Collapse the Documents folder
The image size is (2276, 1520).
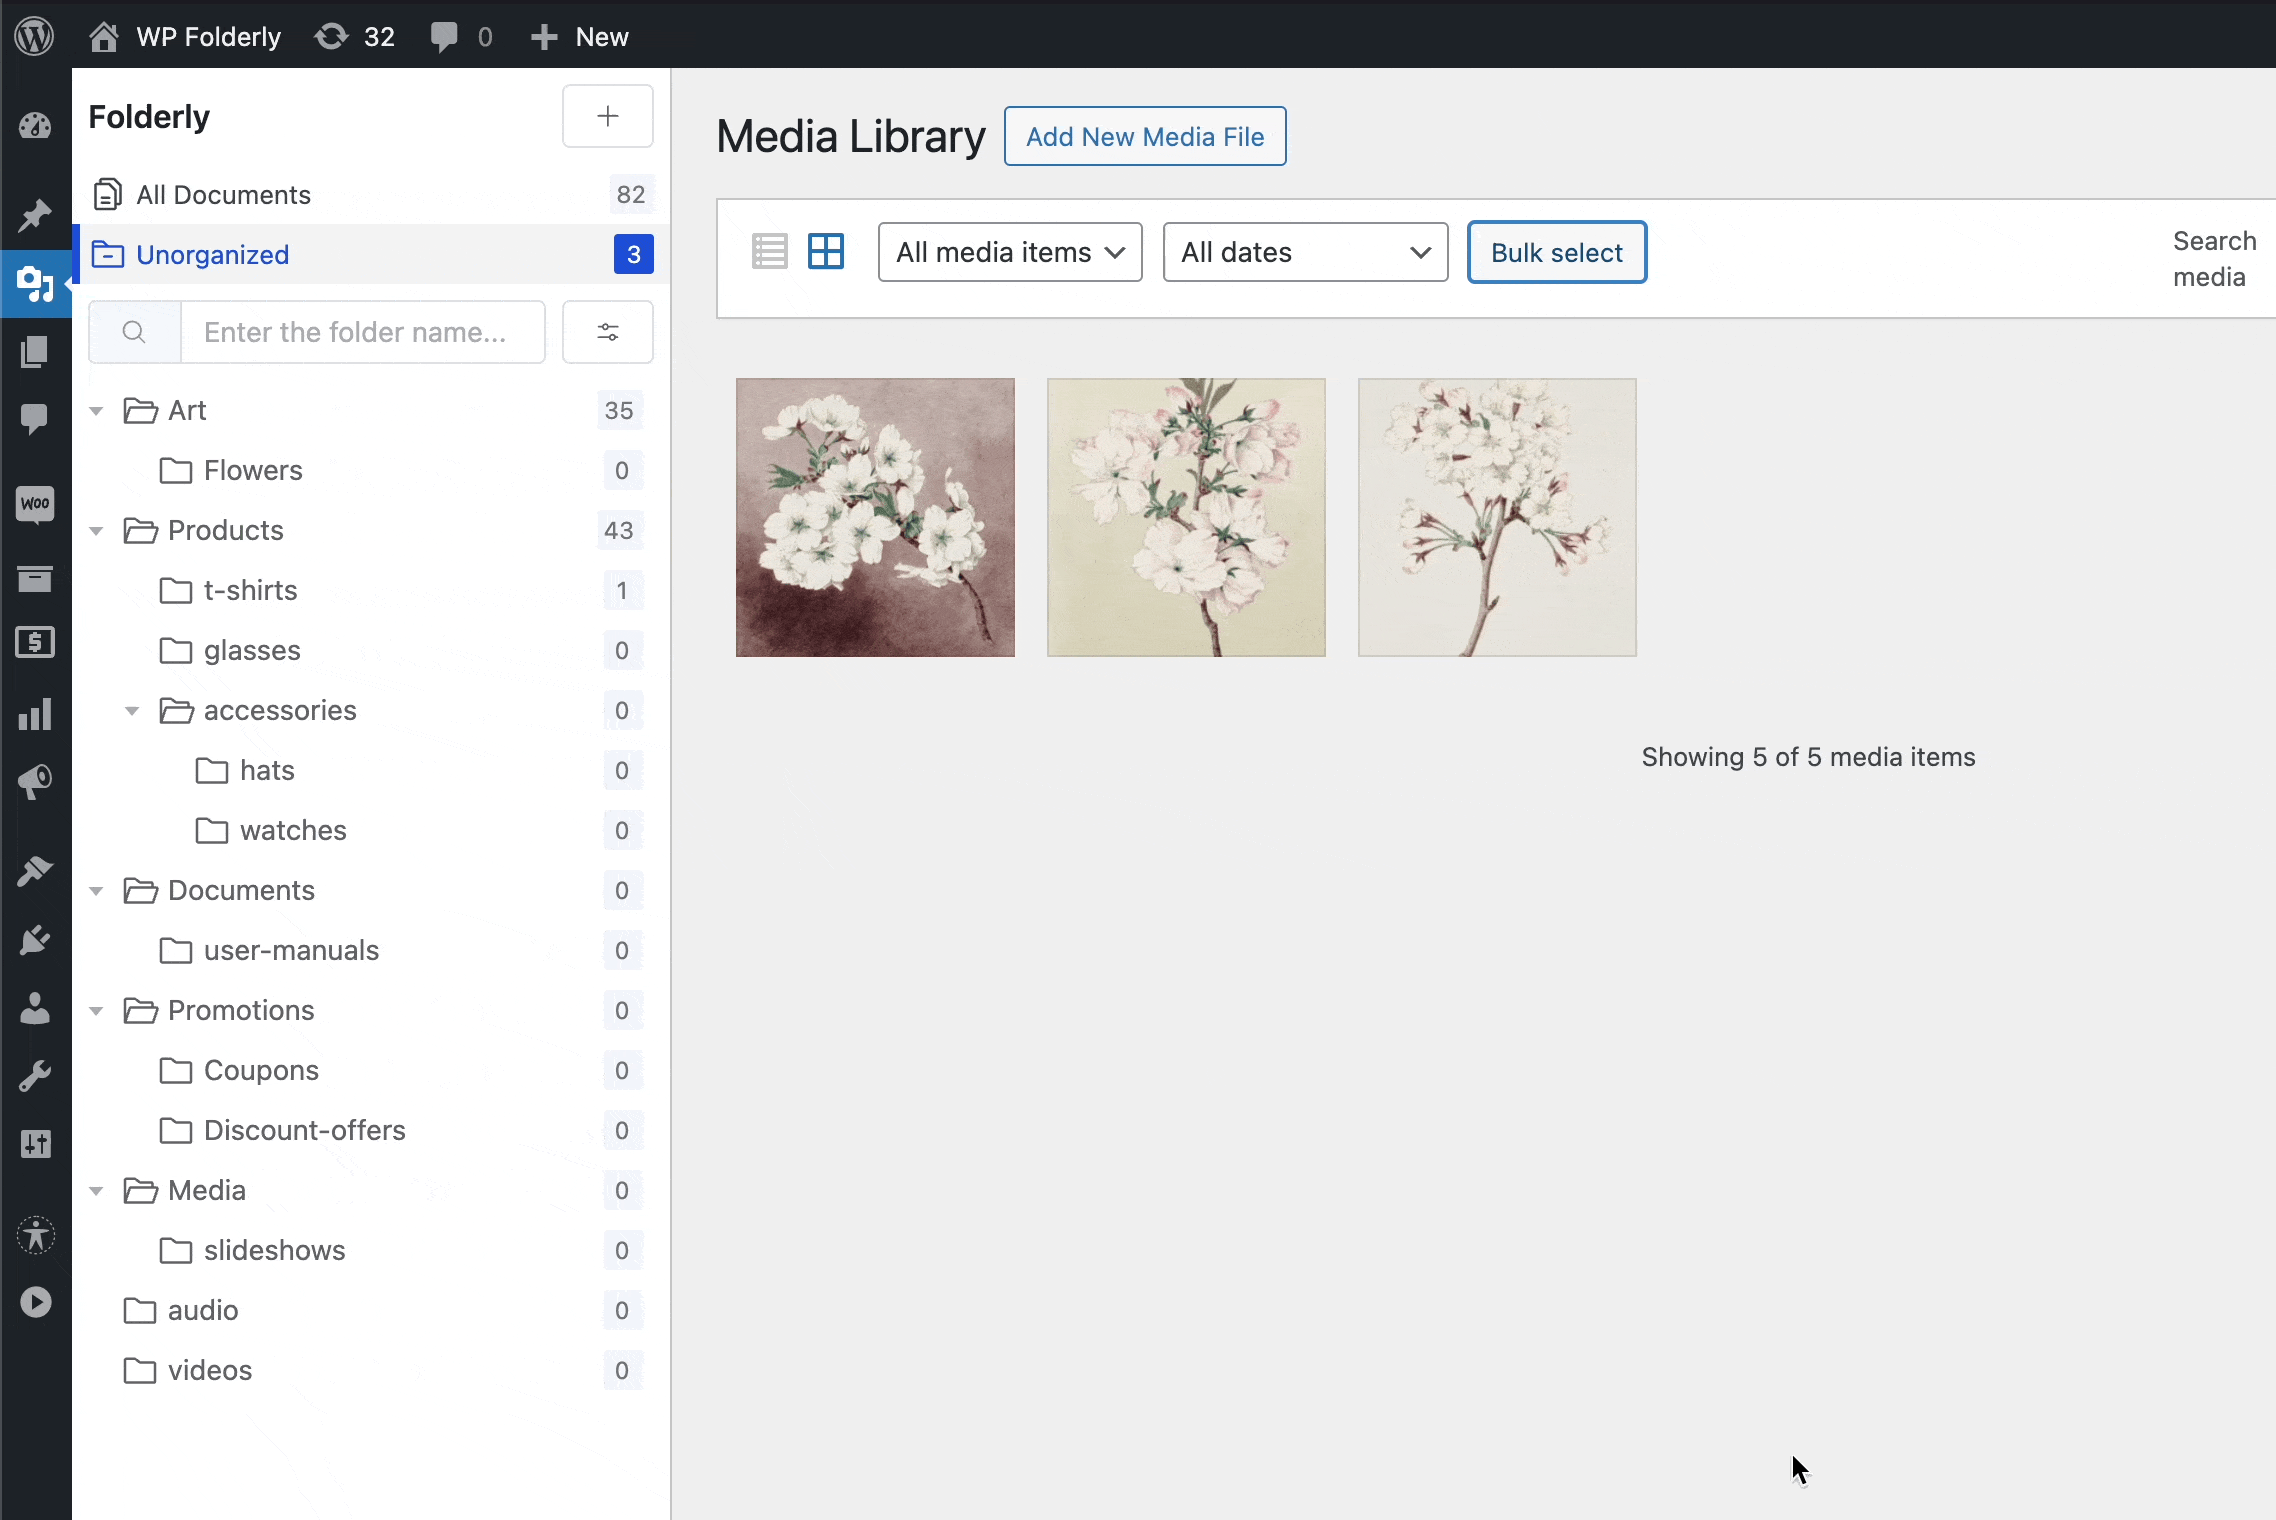click(97, 891)
